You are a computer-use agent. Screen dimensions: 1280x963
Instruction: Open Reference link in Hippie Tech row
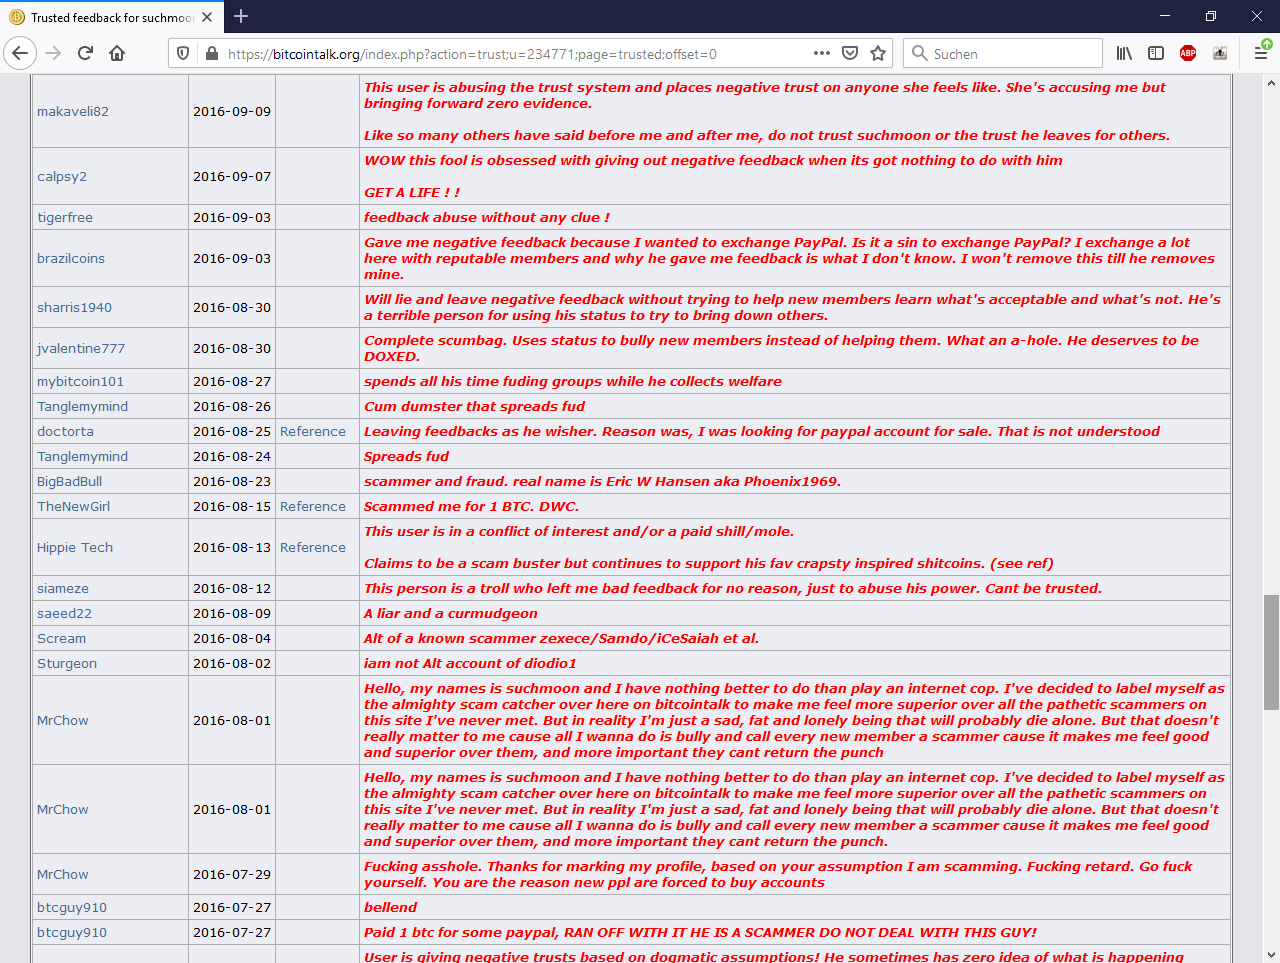[x=313, y=547]
